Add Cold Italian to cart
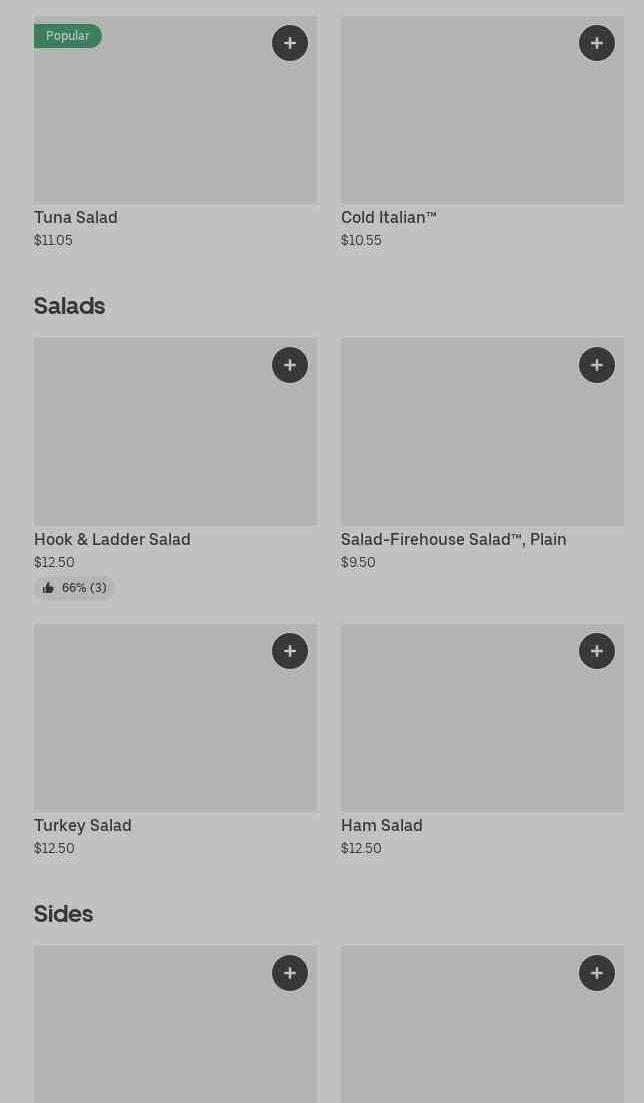Screen dimensions: 644x1103 597,43
